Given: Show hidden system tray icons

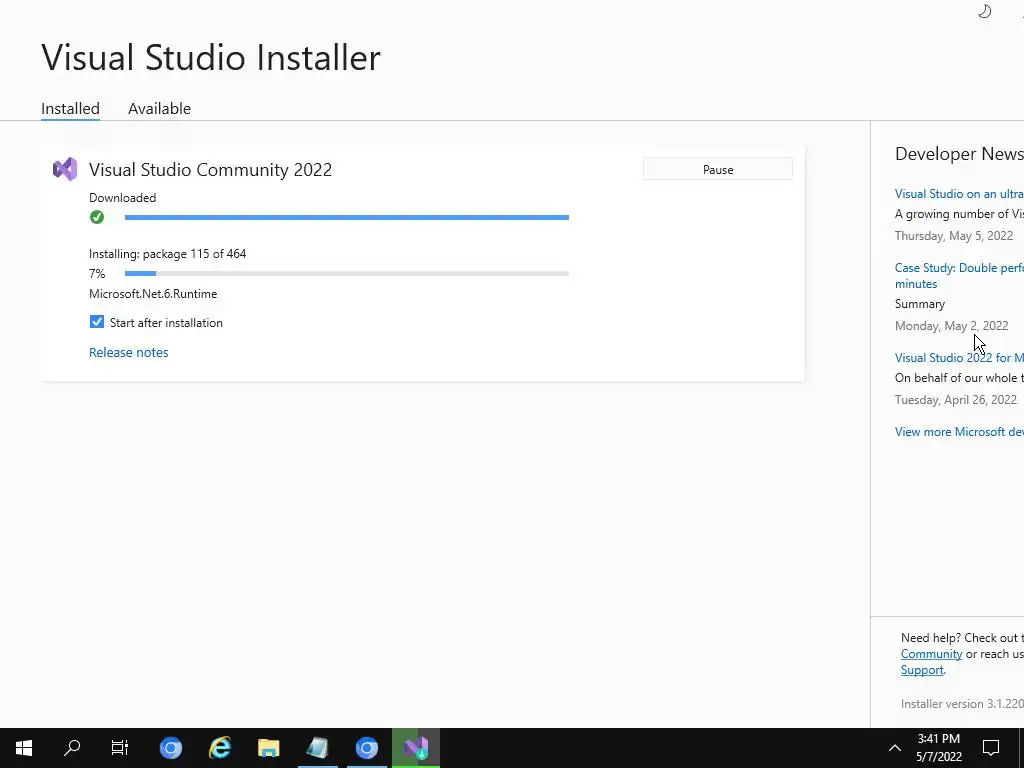Looking at the screenshot, I should (895, 748).
